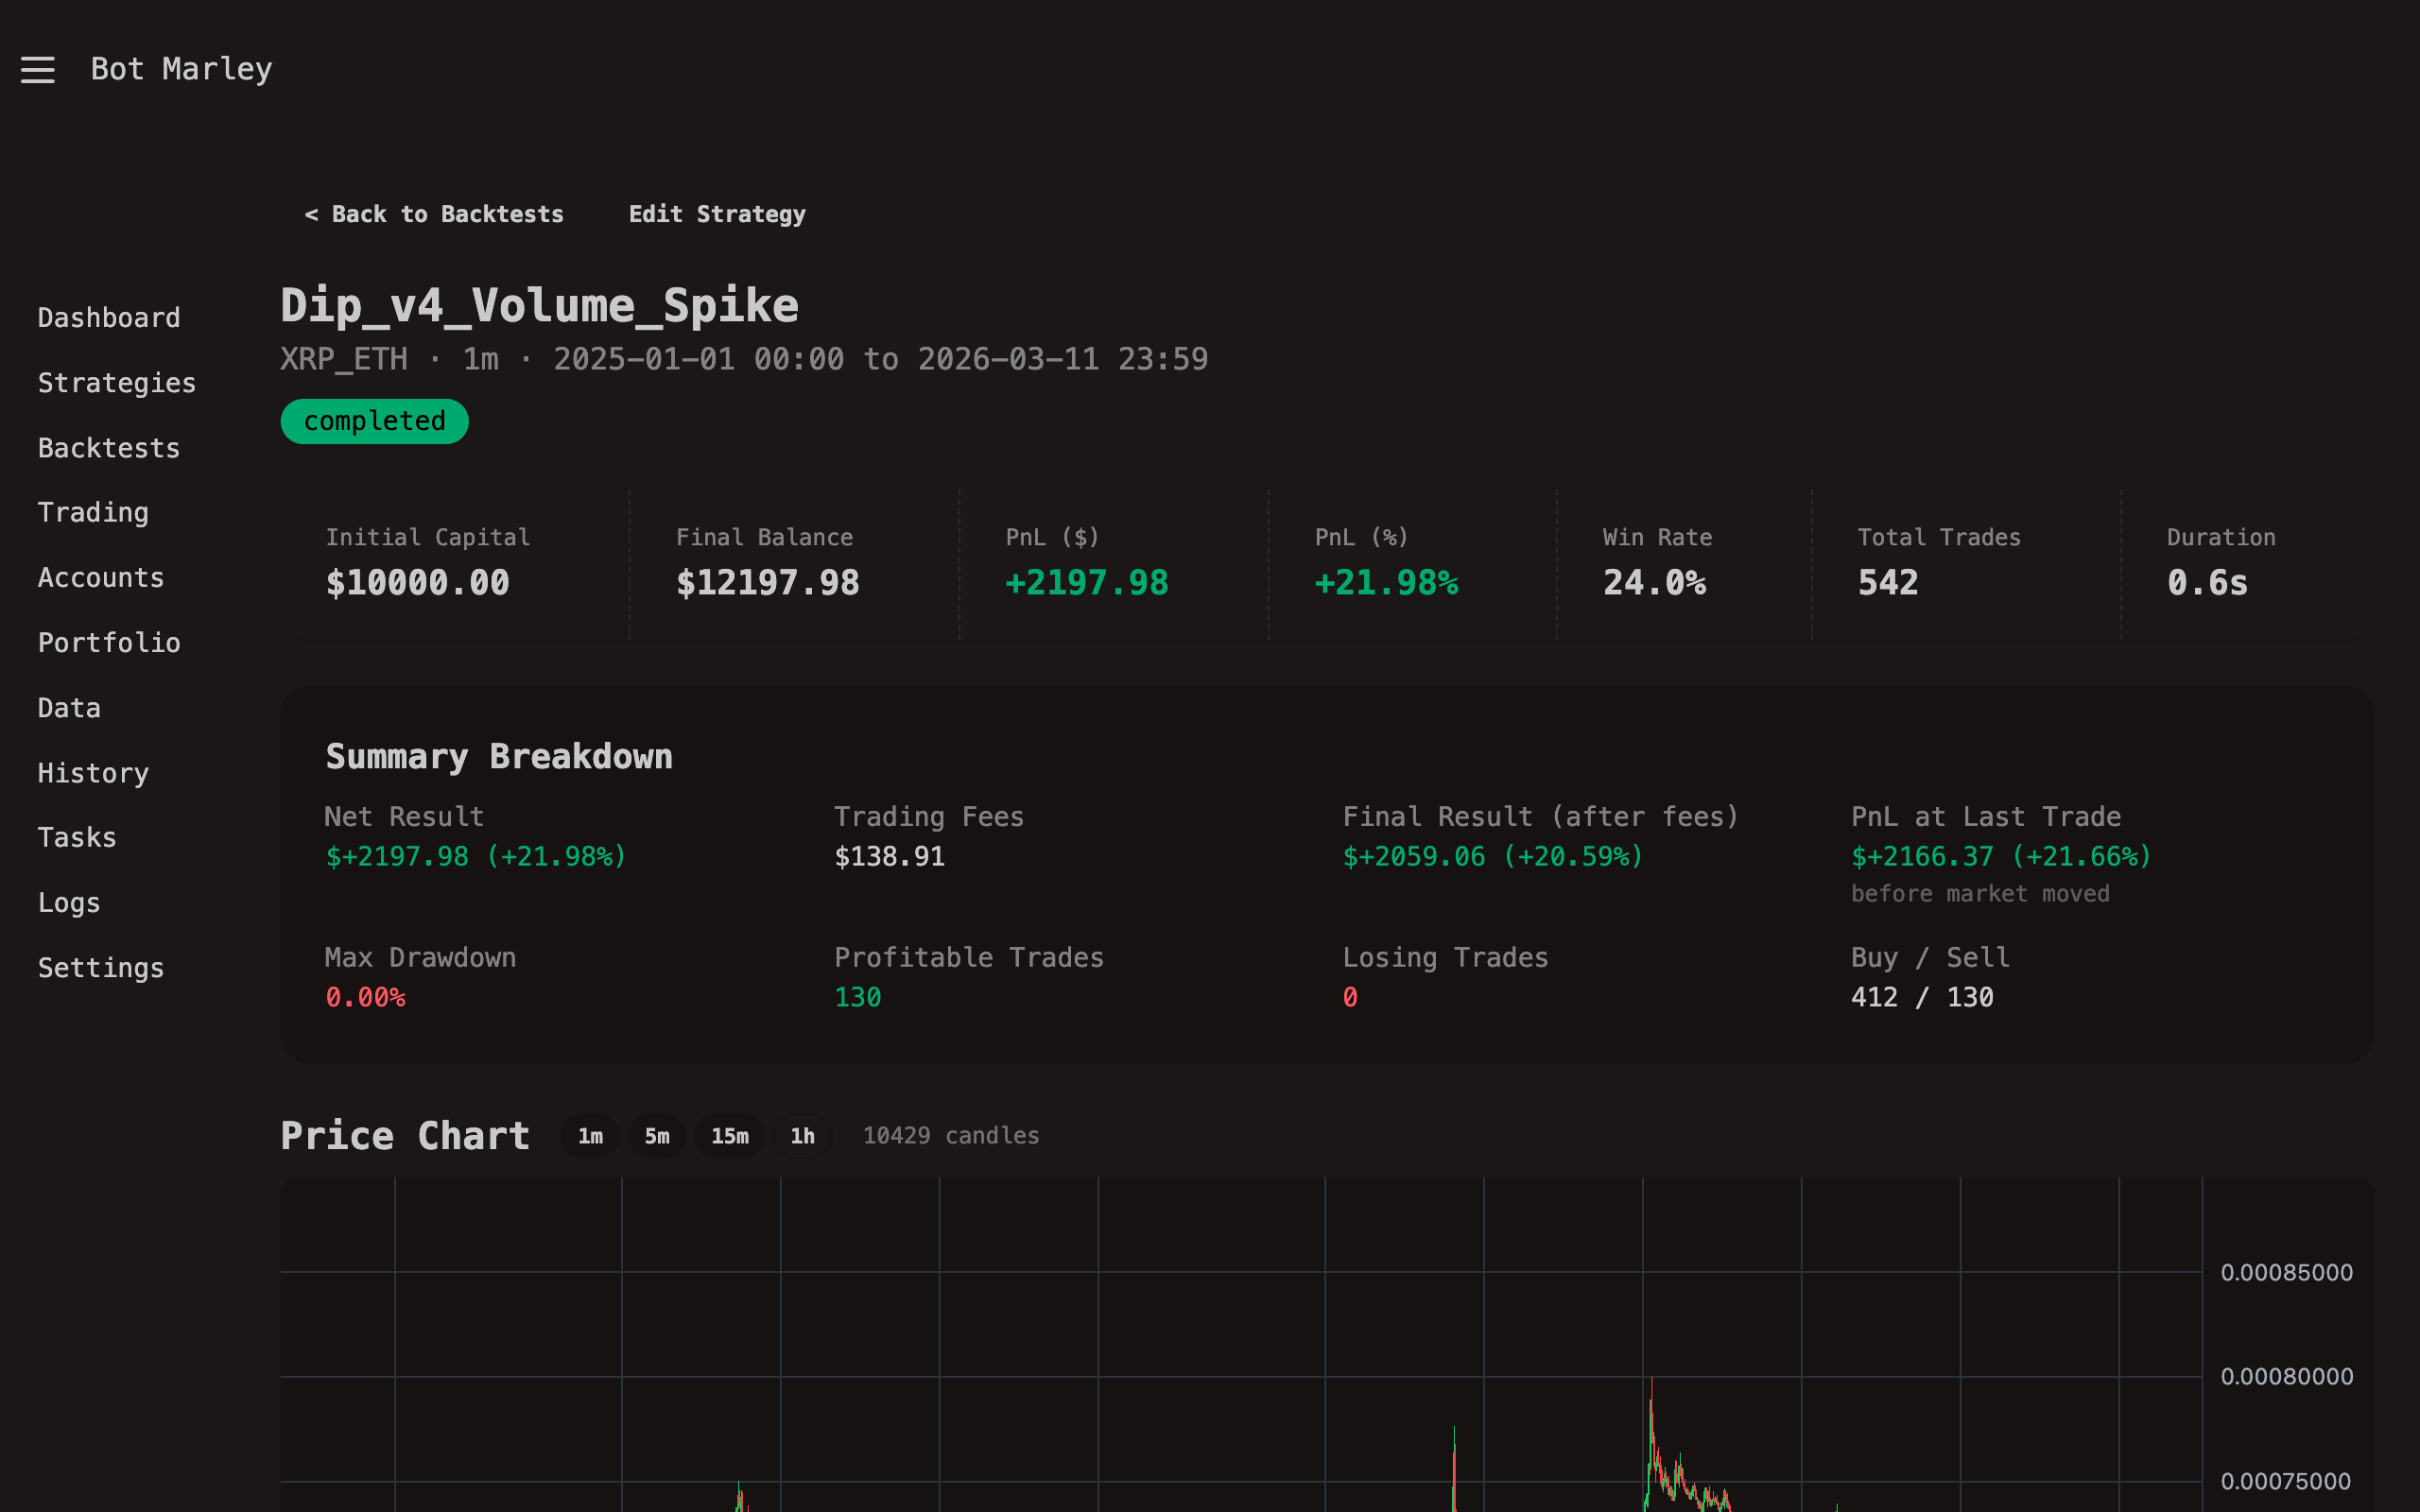Select the 1m chart timeframe
This screenshot has height=1512, width=2420.
[590, 1136]
